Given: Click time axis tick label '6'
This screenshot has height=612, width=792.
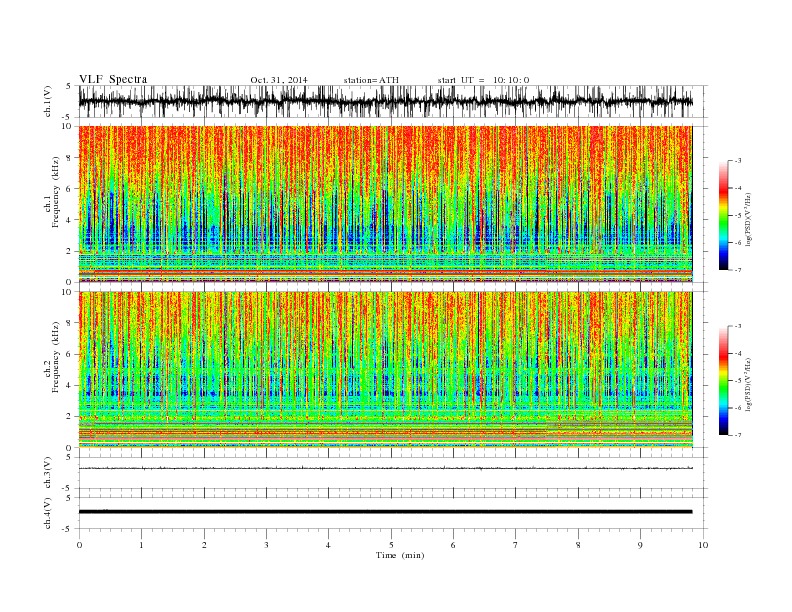Looking at the screenshot, I should pyautogui.click(x=453, y=545).
